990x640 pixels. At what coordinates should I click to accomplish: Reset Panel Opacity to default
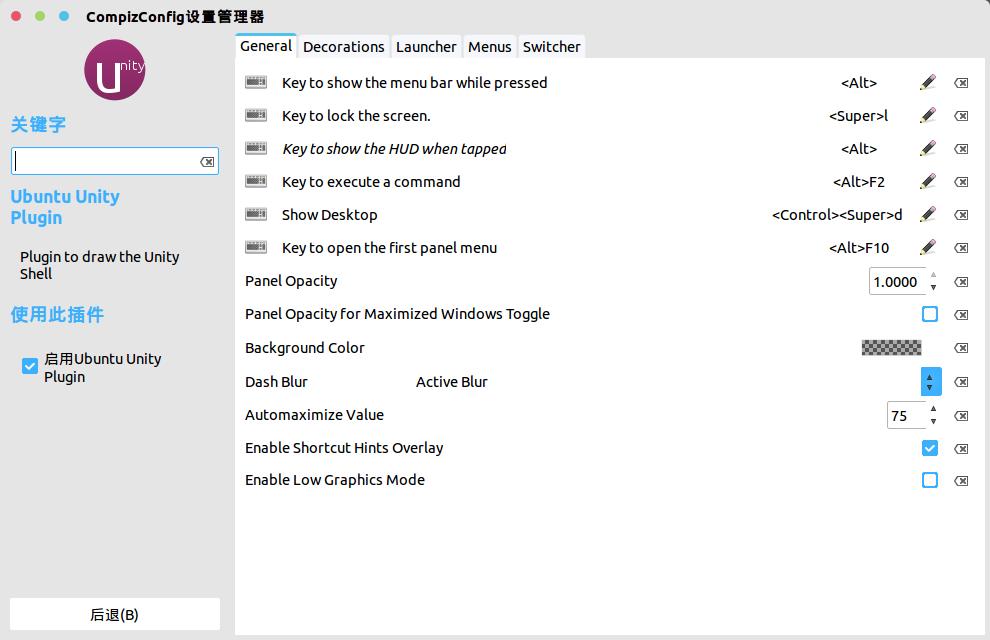click(x=961, y=281)
